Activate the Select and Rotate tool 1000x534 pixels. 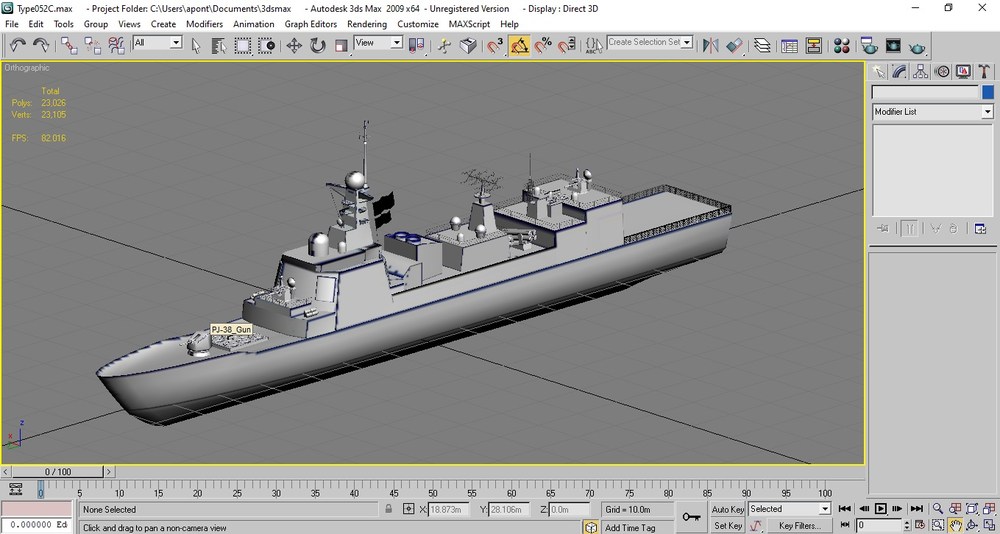coord(318,45)
